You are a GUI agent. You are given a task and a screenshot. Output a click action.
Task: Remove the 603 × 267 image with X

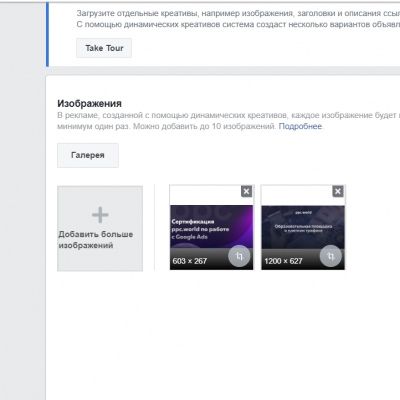tap(246, 191)
